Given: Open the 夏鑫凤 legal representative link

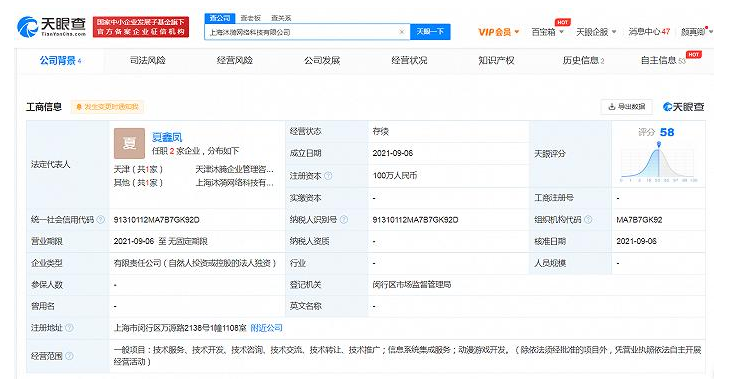Looking at the screenshot, I should pyautogui.click(x=167, y=137).
